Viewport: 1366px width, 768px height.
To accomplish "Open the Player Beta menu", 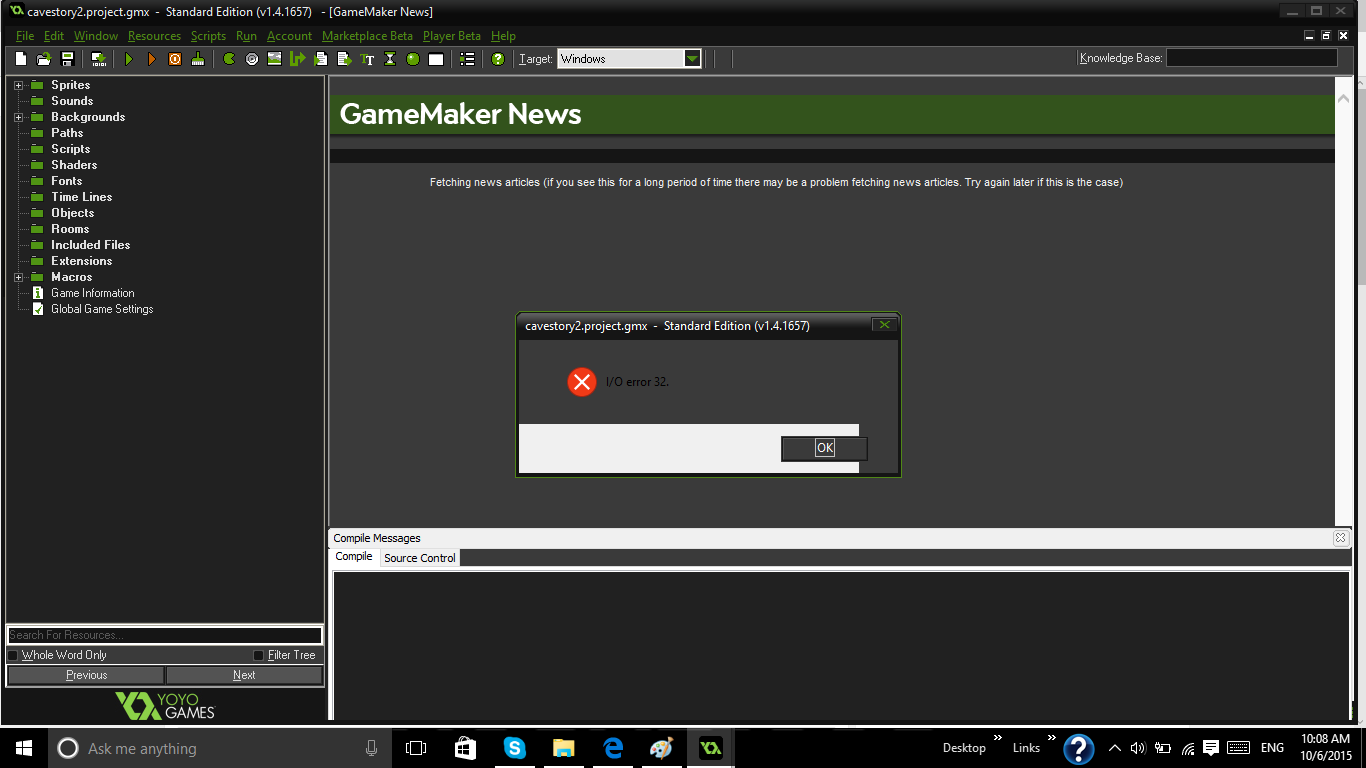I will coord(452,36).
